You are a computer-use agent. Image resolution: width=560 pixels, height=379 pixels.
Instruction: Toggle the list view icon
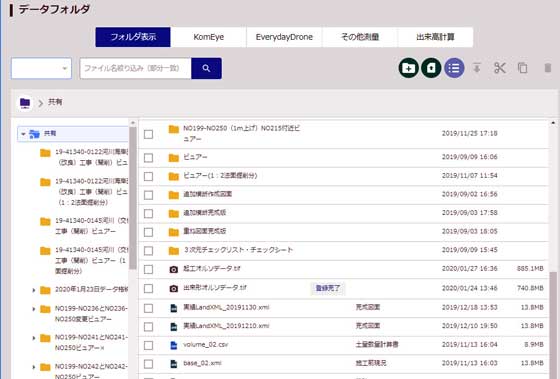pyautogui.click(x=454, y=68)
